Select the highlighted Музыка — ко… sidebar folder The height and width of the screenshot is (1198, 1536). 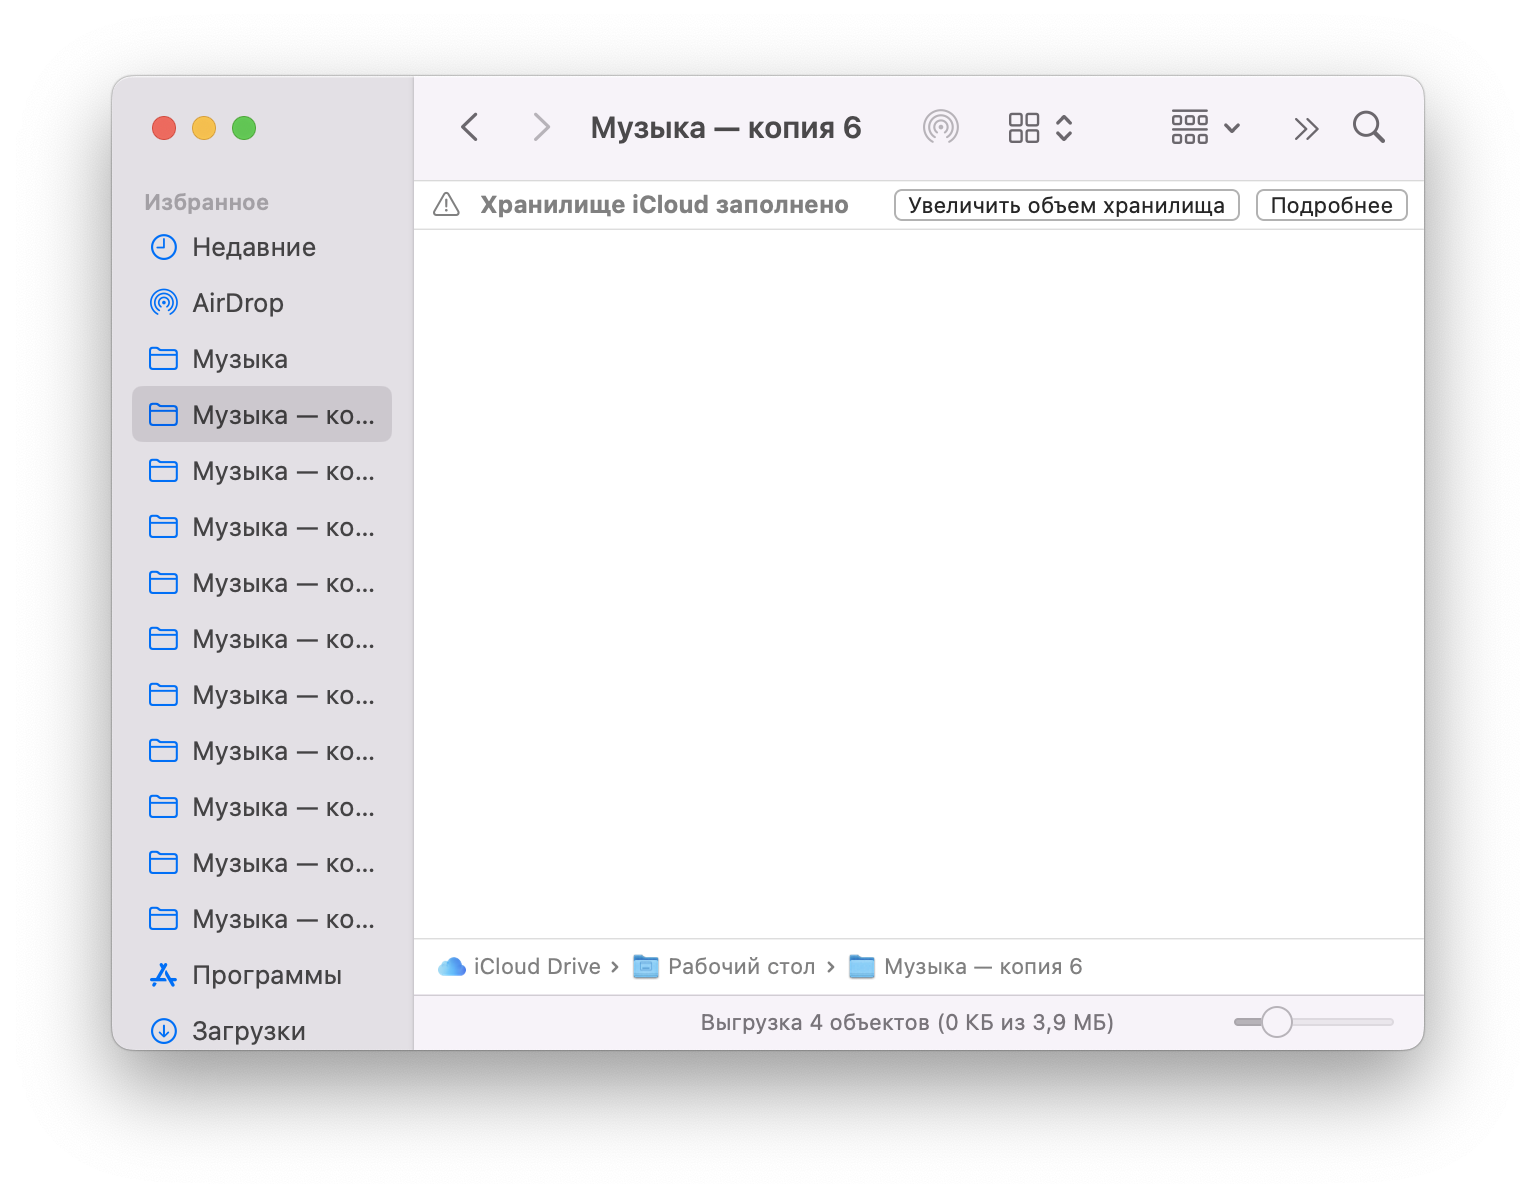(262, 414)
